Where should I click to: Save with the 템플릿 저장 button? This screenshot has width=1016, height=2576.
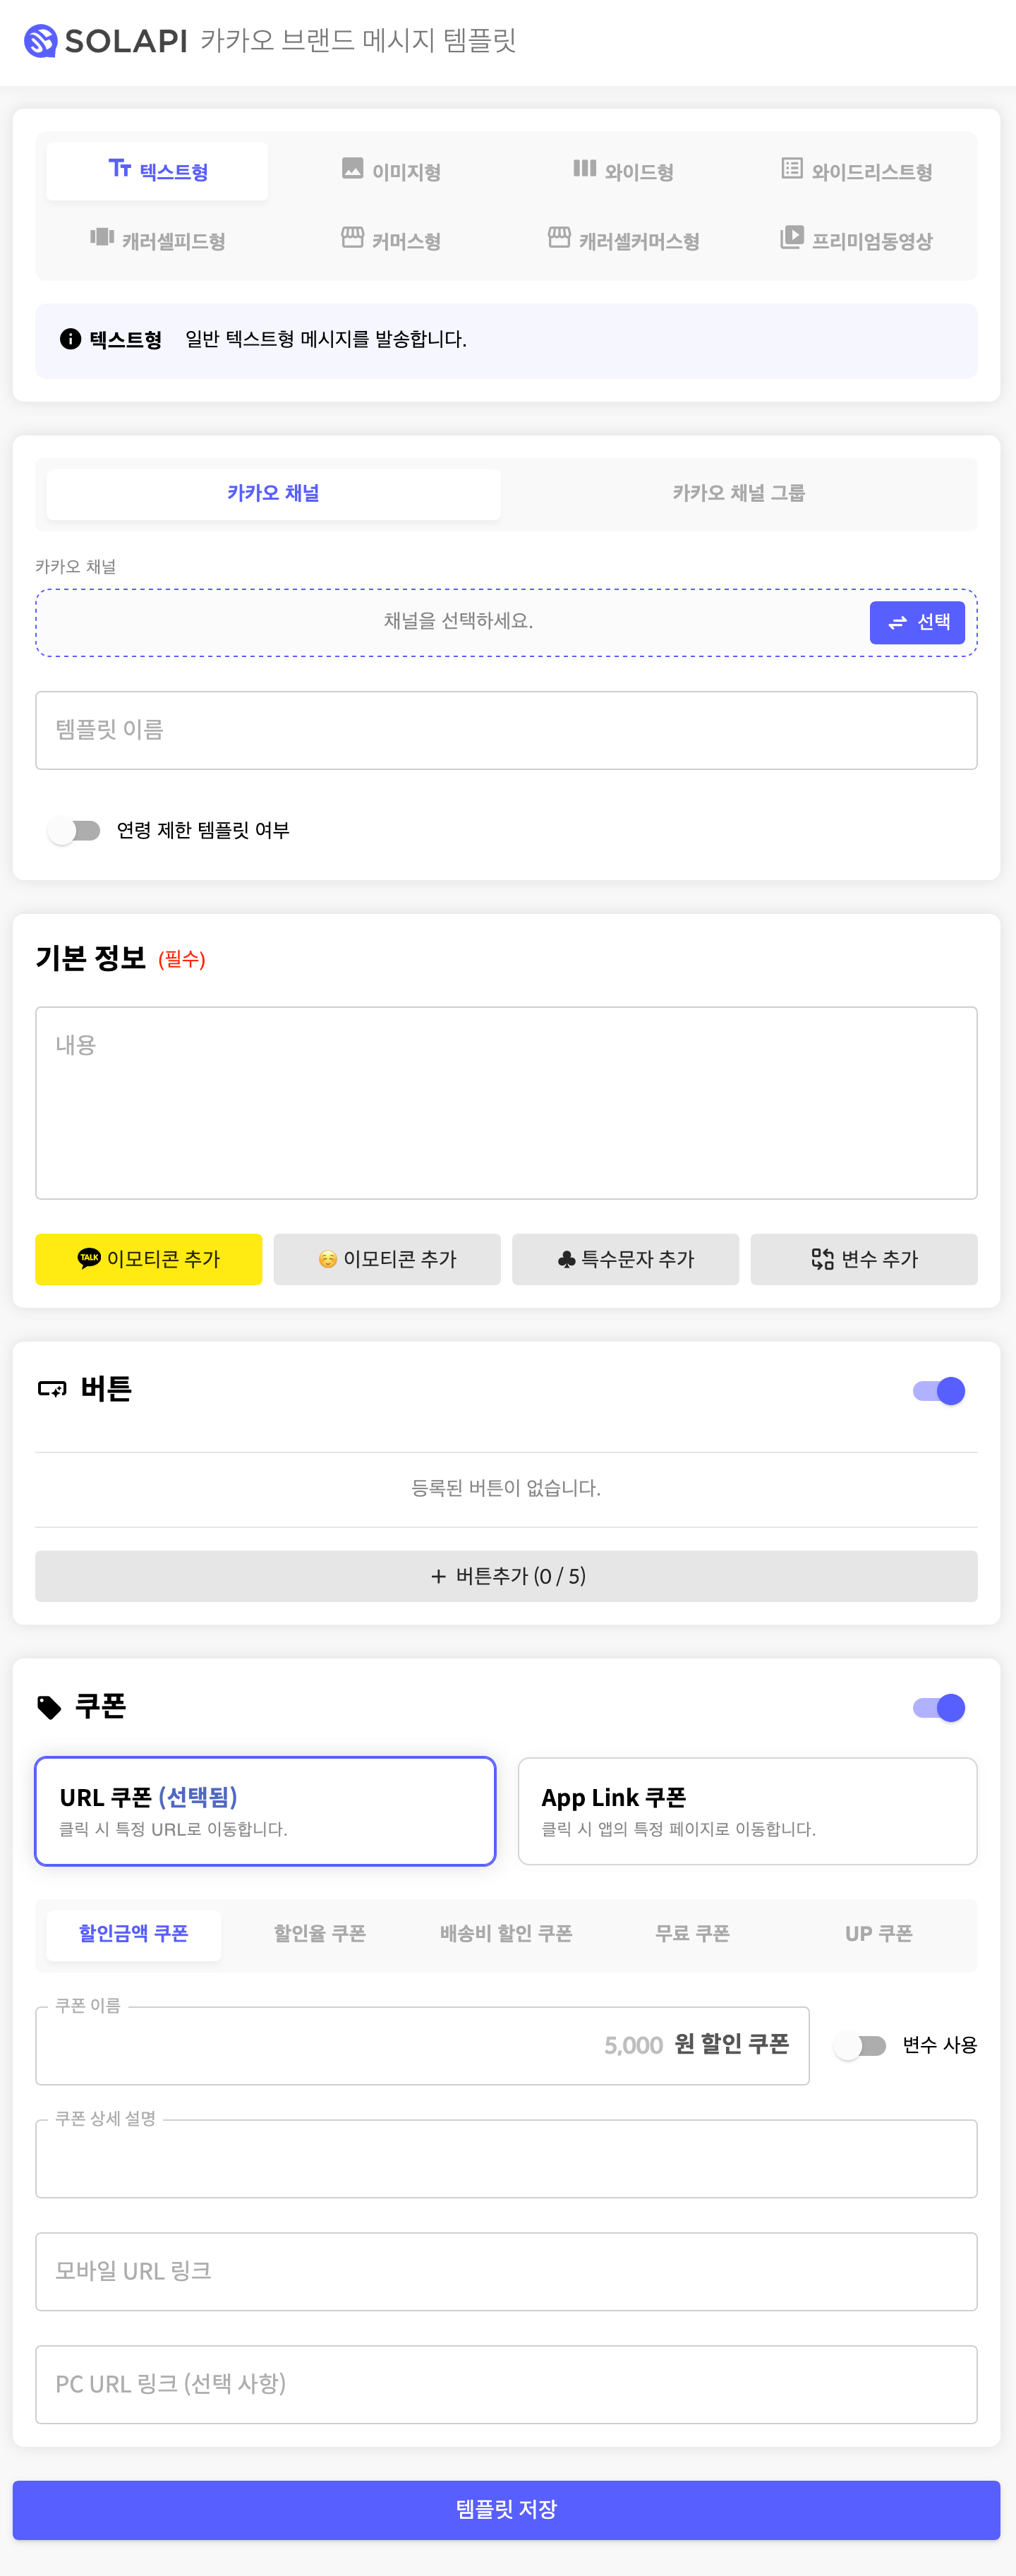tap(507, 2510)
